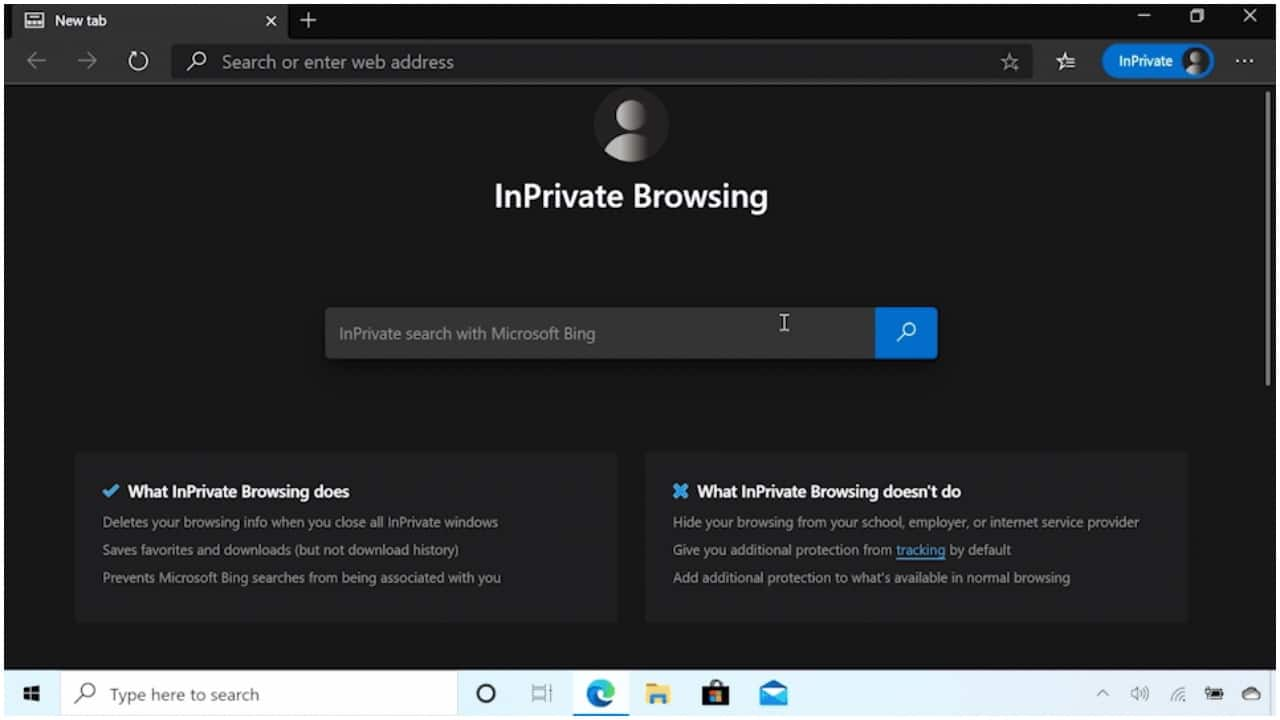
Task: Open Microsoft Store from taskbar
Action: pyautogui.click(x=715, y=693)
